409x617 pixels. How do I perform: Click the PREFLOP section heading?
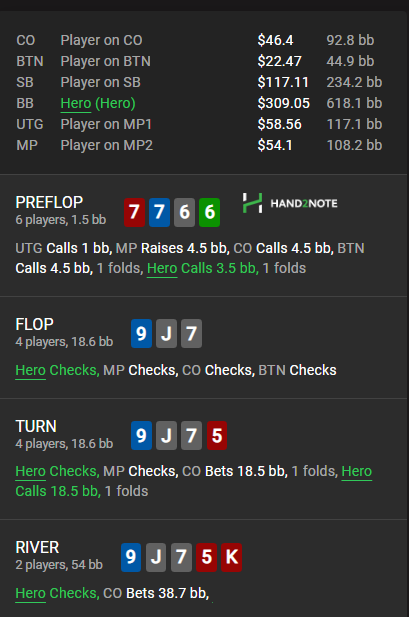[49, 202]
